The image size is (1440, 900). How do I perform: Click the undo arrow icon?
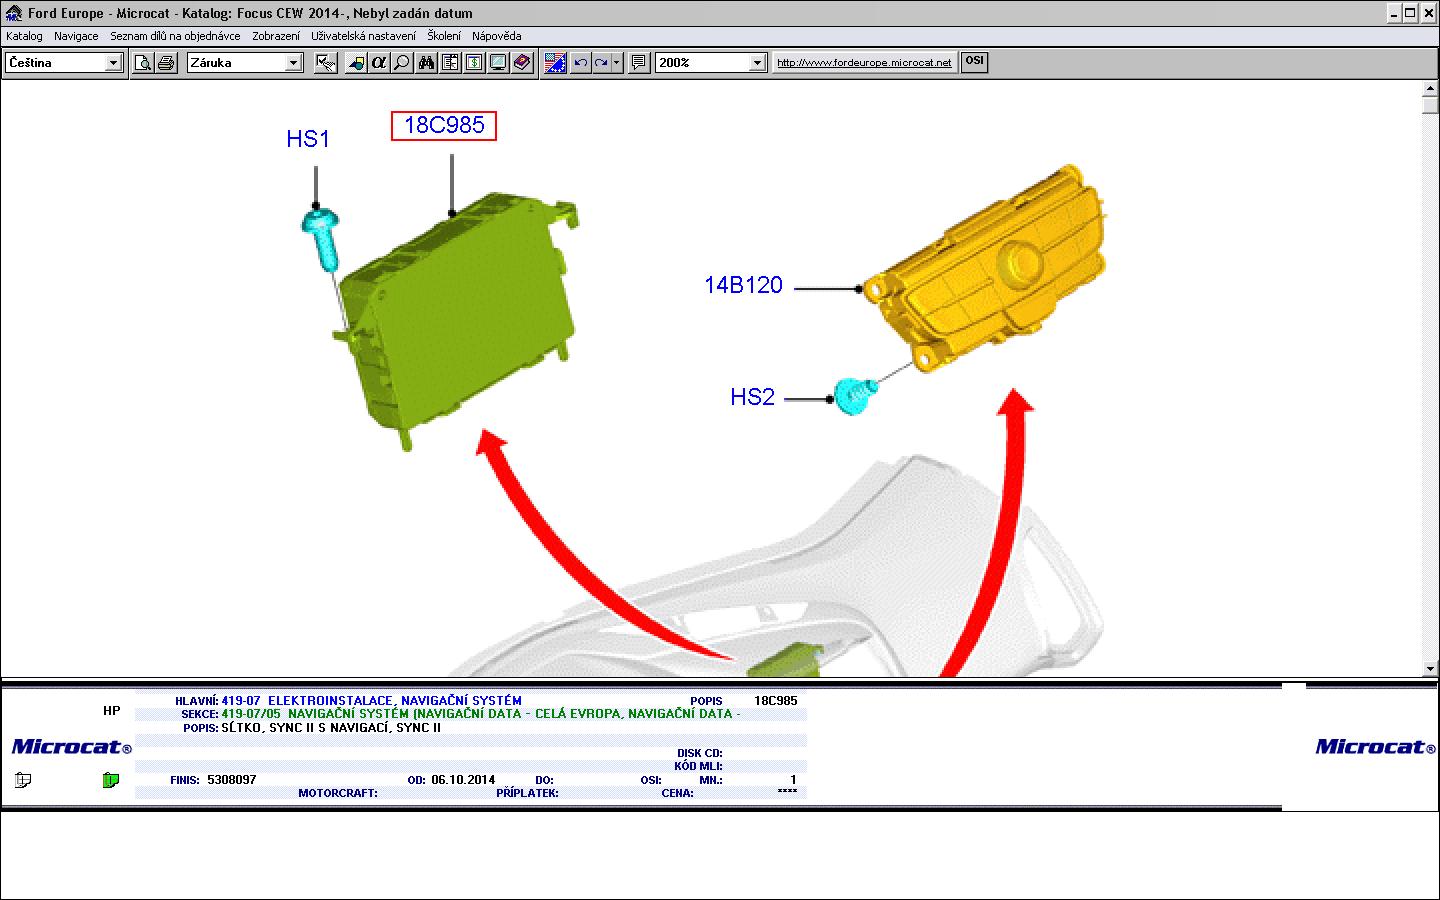580,63
